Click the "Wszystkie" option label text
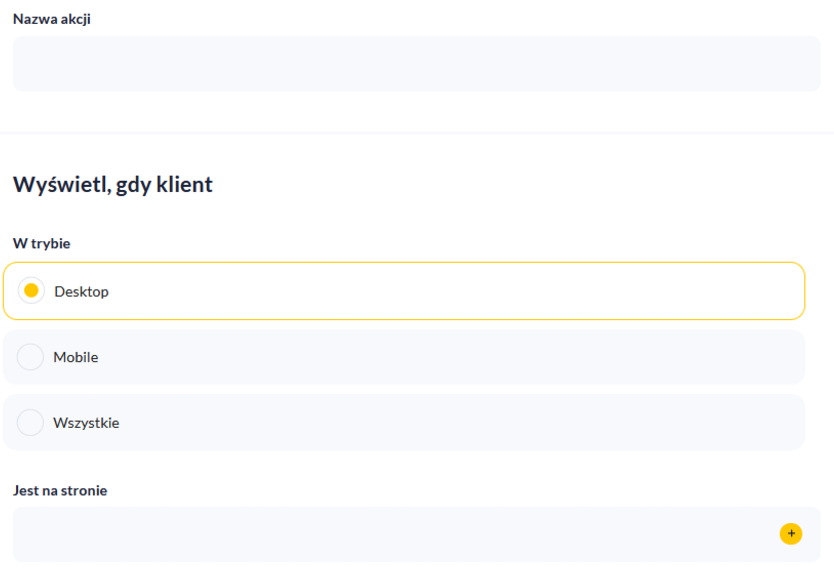The width and height of the screenshot is (834, 583). point(86,423)
